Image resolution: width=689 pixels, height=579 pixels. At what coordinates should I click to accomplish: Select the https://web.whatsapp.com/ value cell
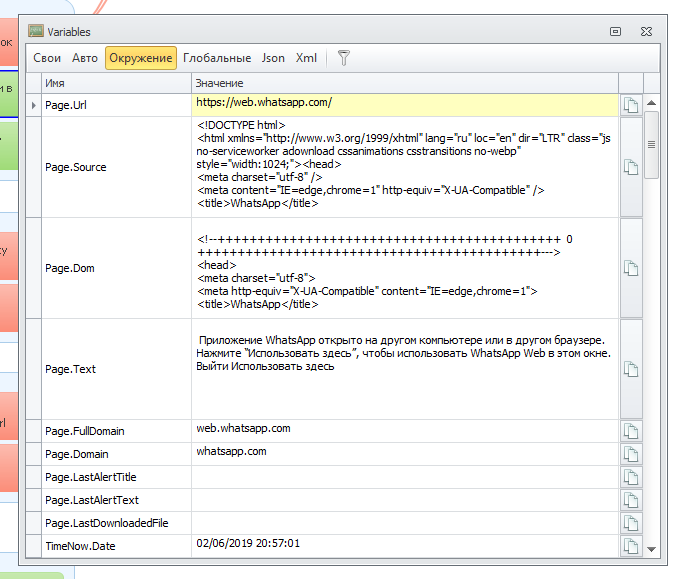(x=405, y=105)
